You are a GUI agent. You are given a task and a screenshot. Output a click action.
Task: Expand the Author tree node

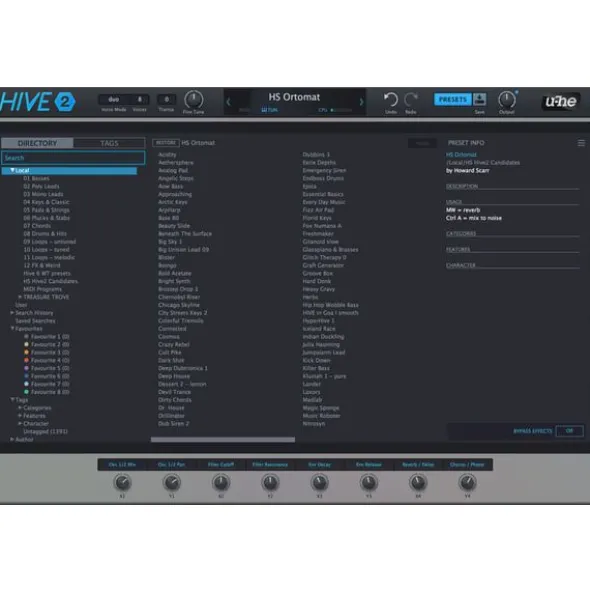click(12, 439)
